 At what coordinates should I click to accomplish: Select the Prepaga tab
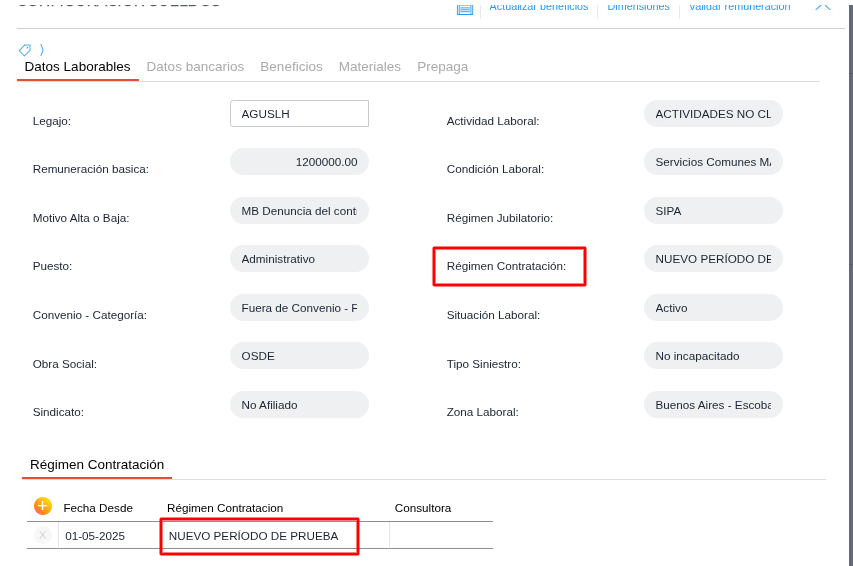point(442,67)
